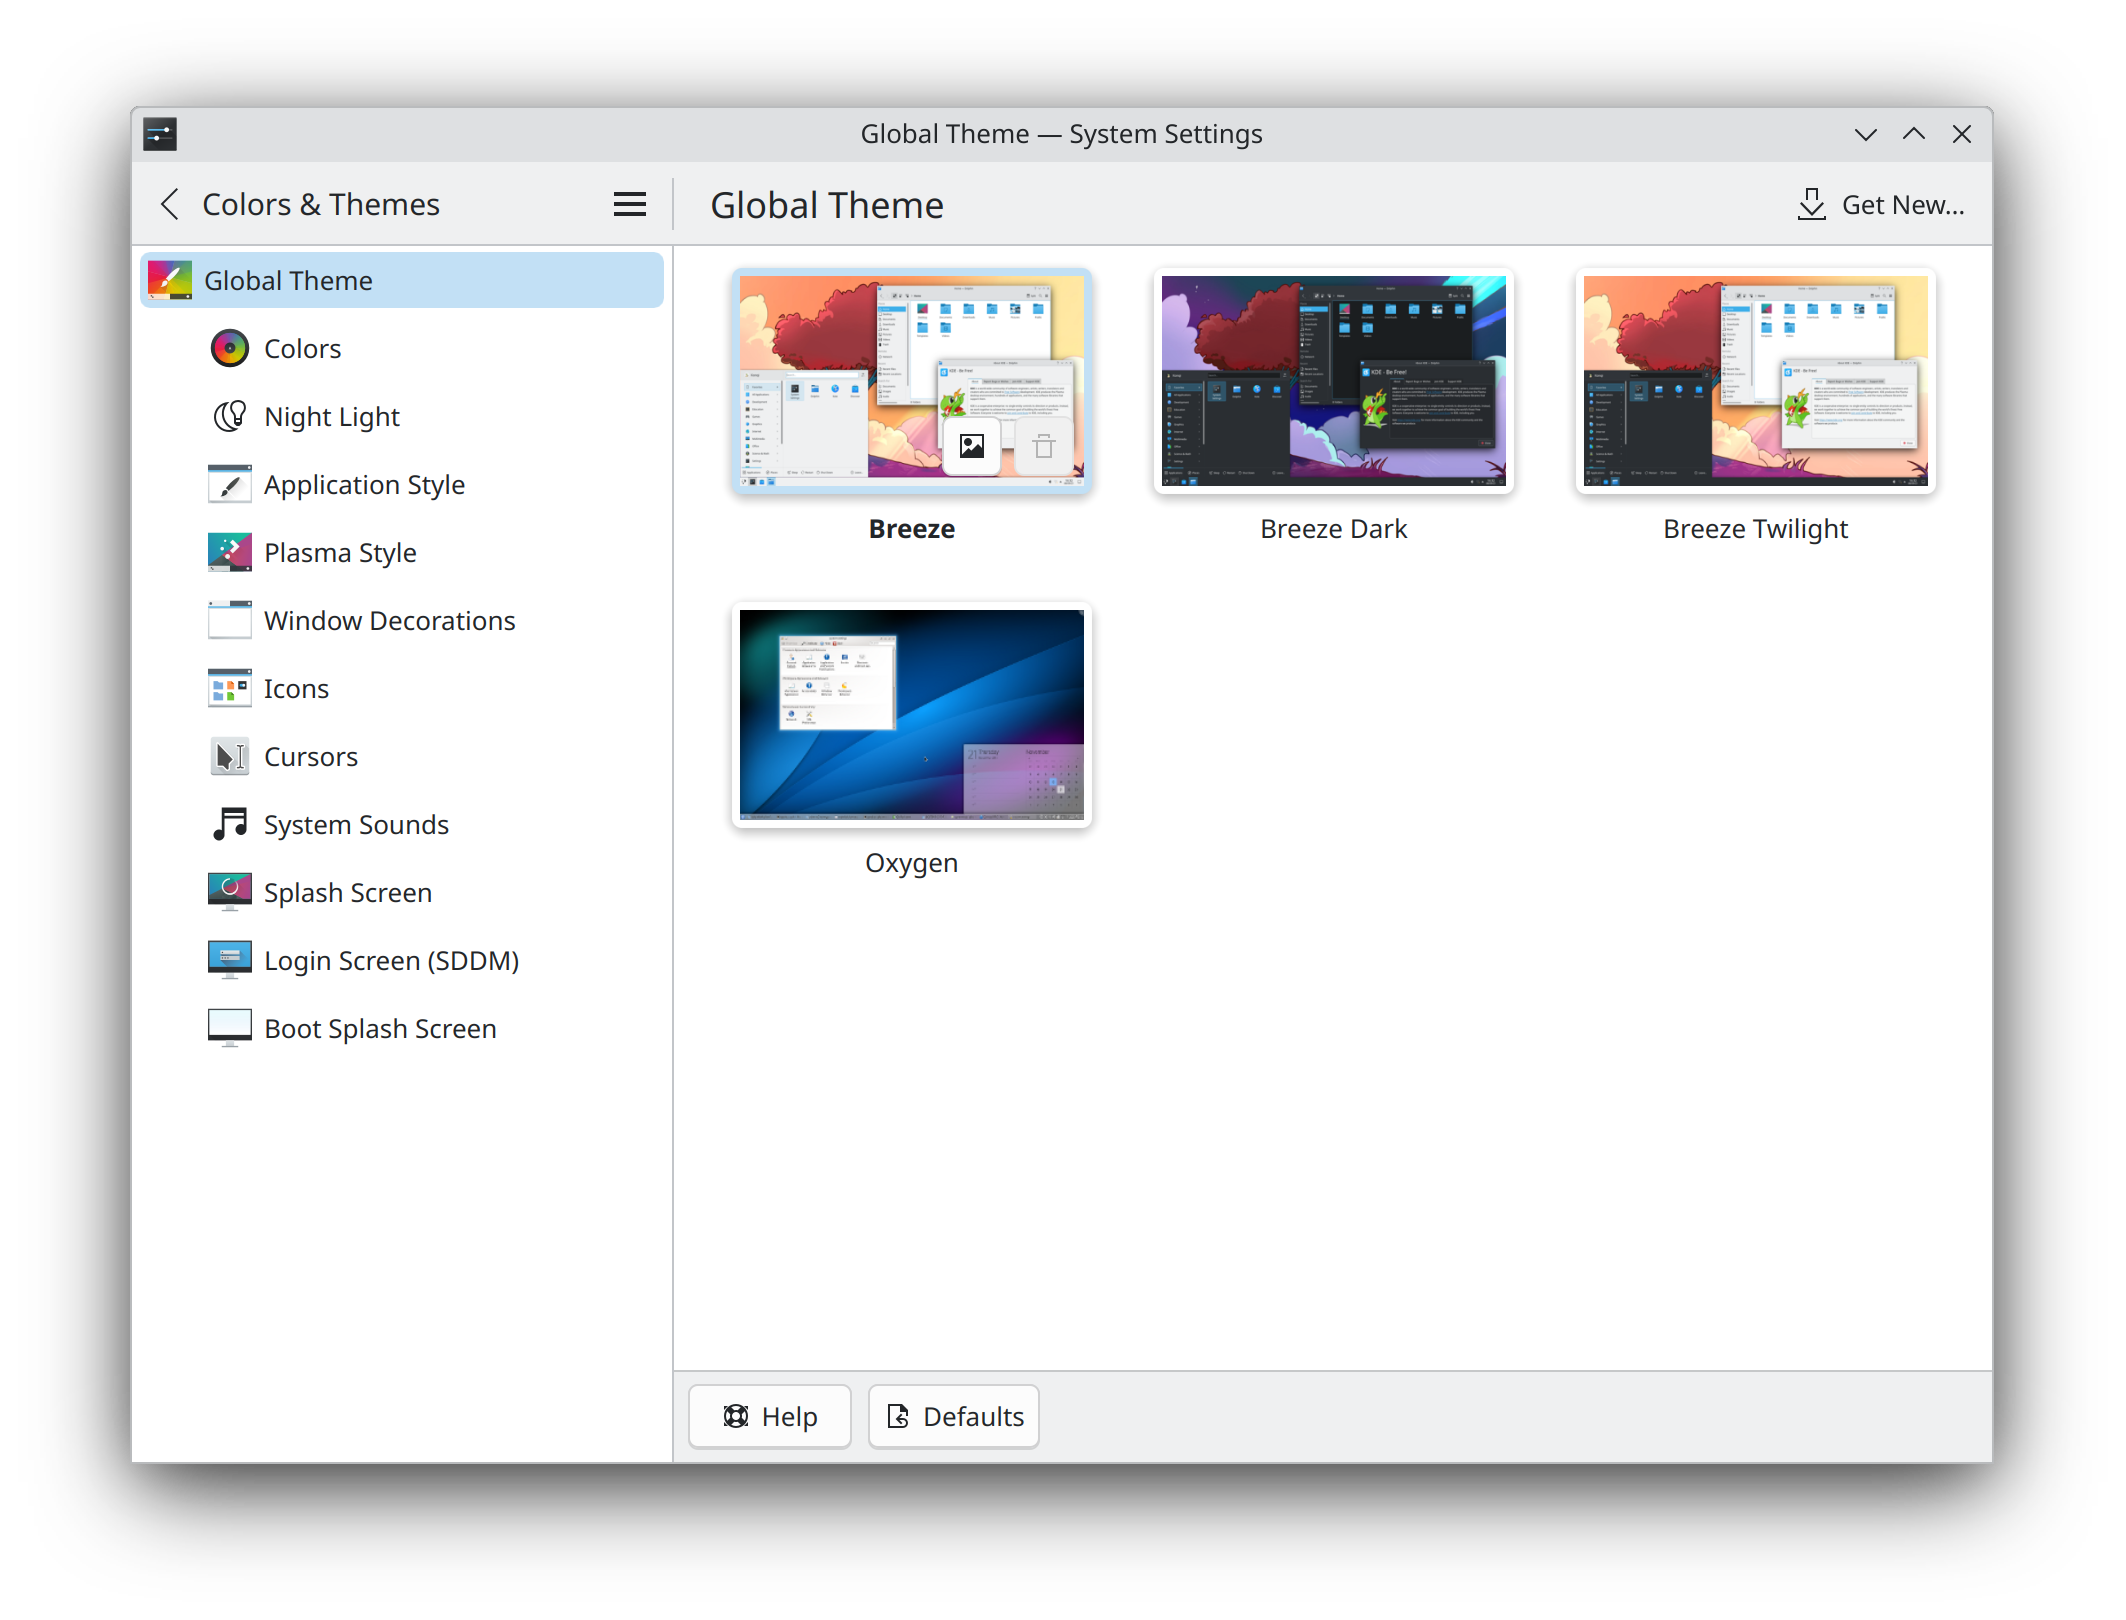Open the Global Theme sidebar icon
The image size is (2126, 1620).
[170, 280]
